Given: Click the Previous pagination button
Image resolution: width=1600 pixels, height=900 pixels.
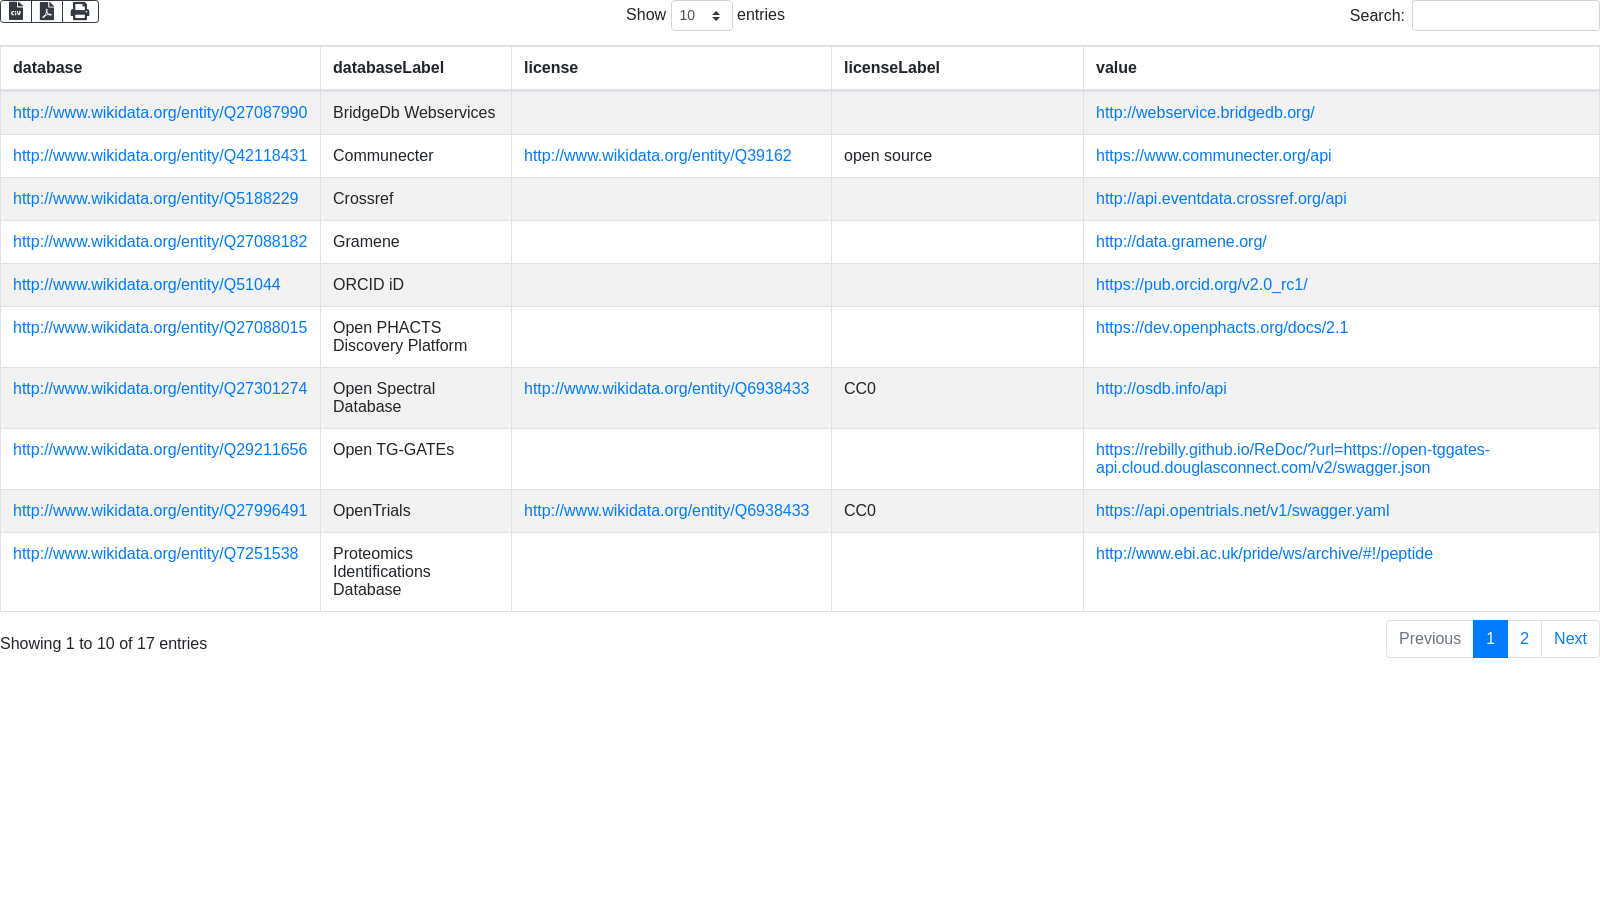Looking at the screenshot, I should pyautogui.click(x=1429, y=639).
